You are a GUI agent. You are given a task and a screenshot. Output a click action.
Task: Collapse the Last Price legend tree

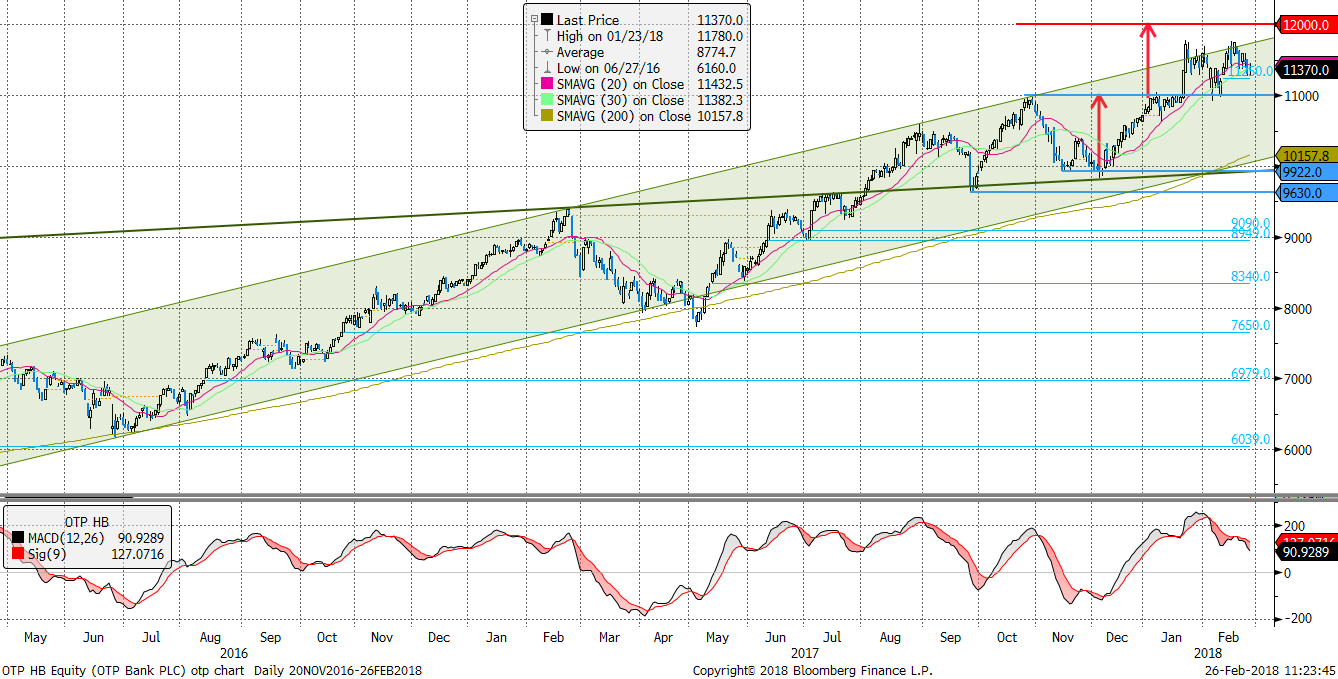[x=534, y=20]
